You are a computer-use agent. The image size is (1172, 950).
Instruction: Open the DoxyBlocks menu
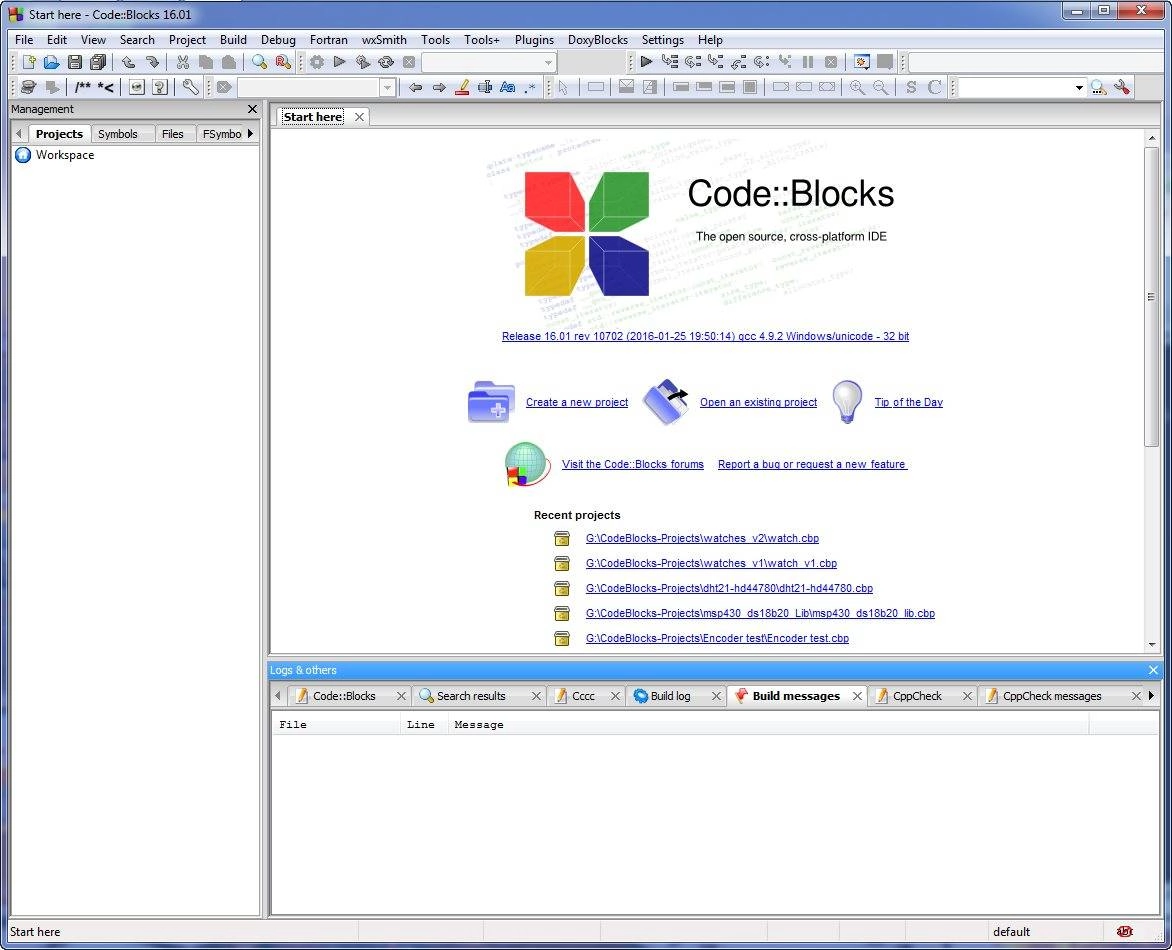(x=598, y=40)
